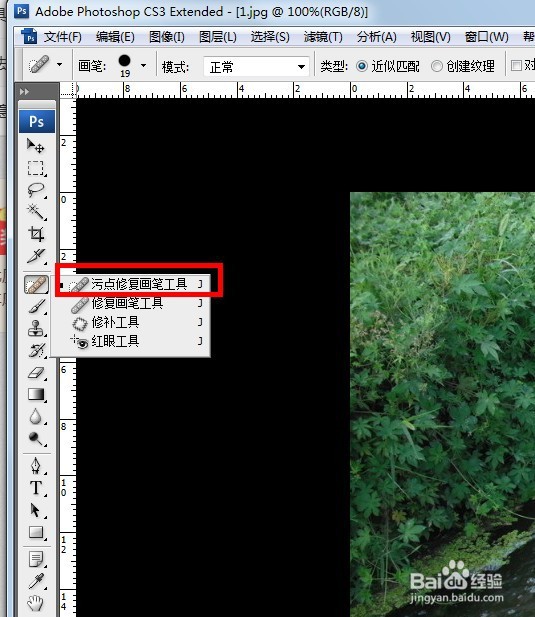The image size is (535, 617).
Task: Open the 图层(L) menu
Action: pyautogui.click(x=218, y=37)
